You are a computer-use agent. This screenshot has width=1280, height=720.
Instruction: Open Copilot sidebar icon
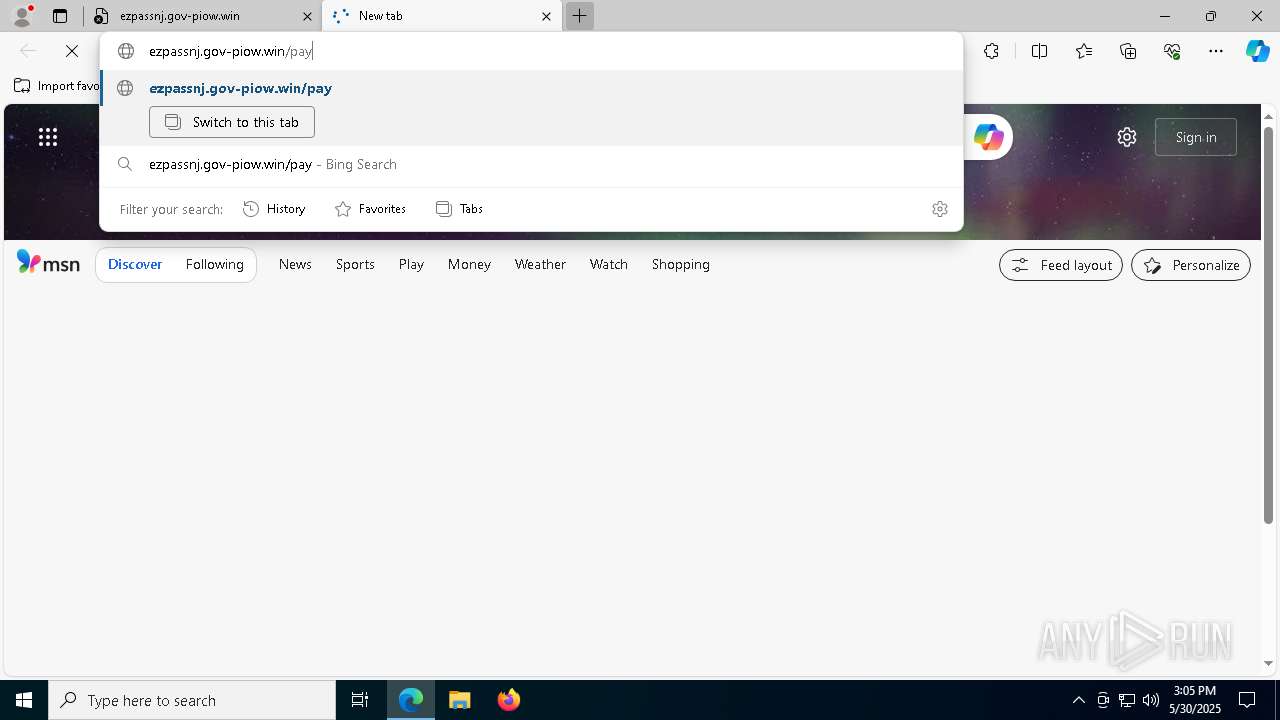coord(1257,51)
